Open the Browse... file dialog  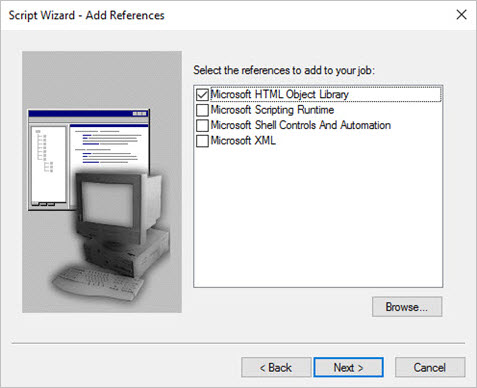click(x=407, y=307)
